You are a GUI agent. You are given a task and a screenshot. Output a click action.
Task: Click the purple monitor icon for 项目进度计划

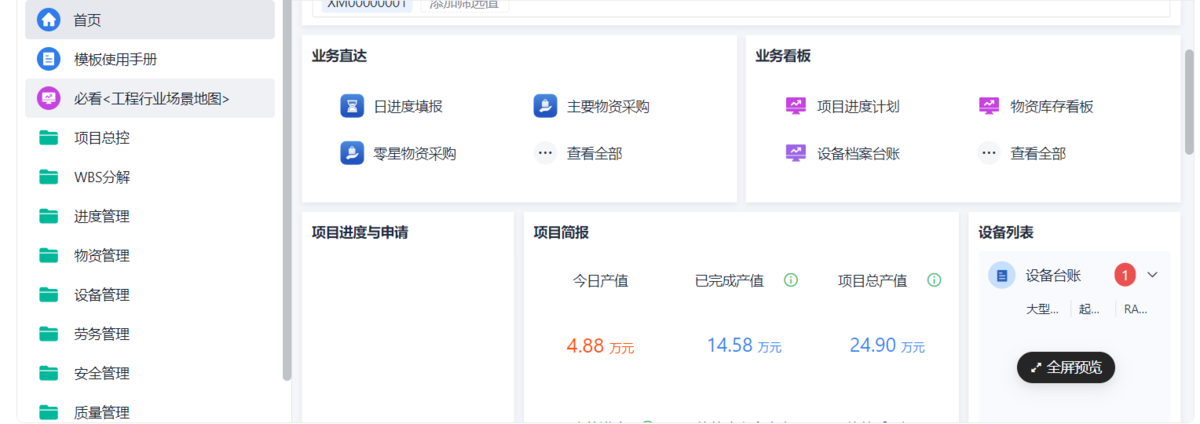click(x=796, y=106)
